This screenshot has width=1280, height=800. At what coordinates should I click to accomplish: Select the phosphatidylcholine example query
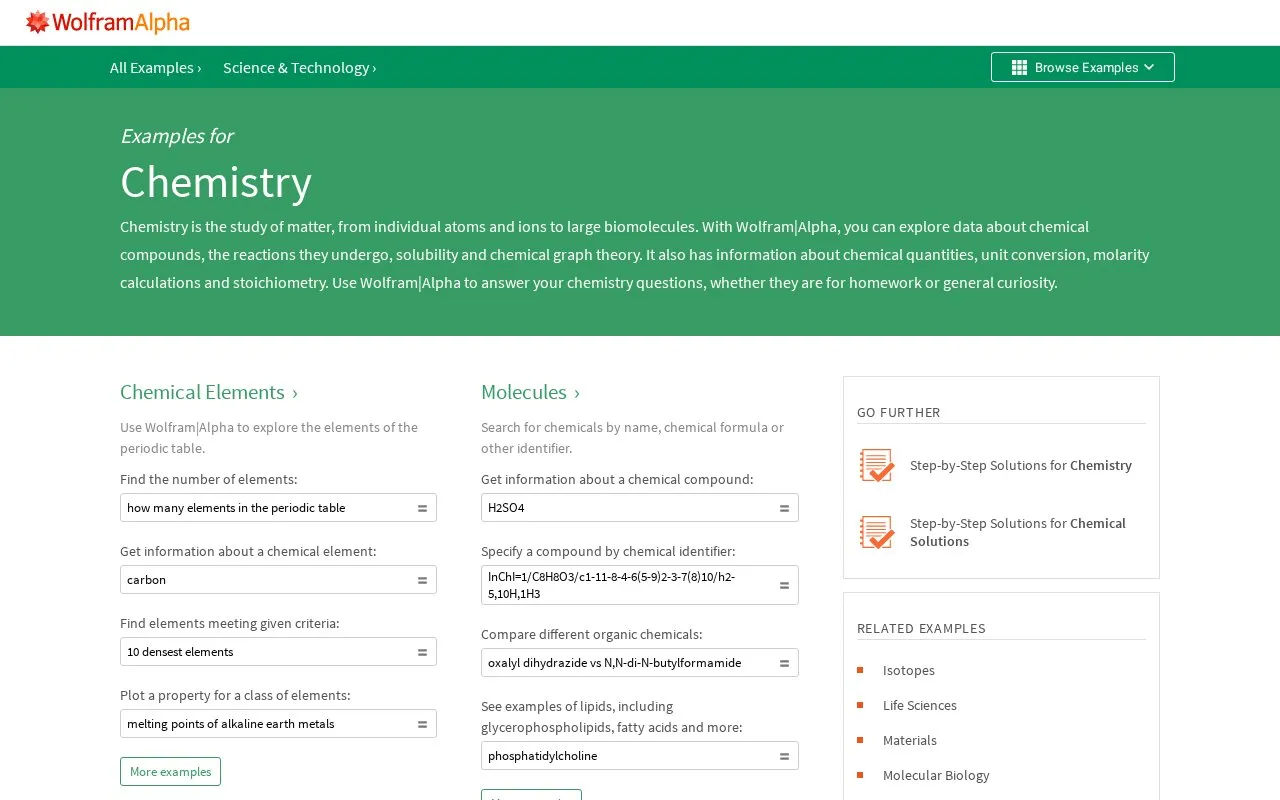coord(640,756)
